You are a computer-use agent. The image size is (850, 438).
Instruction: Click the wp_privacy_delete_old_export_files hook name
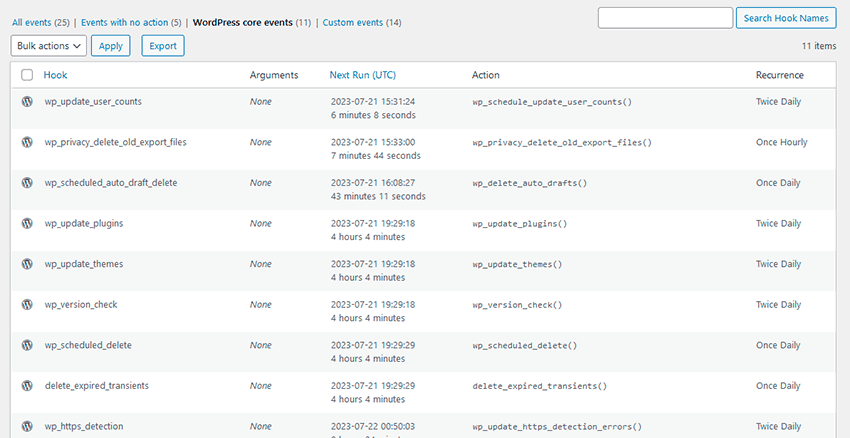pyautogui.click(x=115, y=142)
